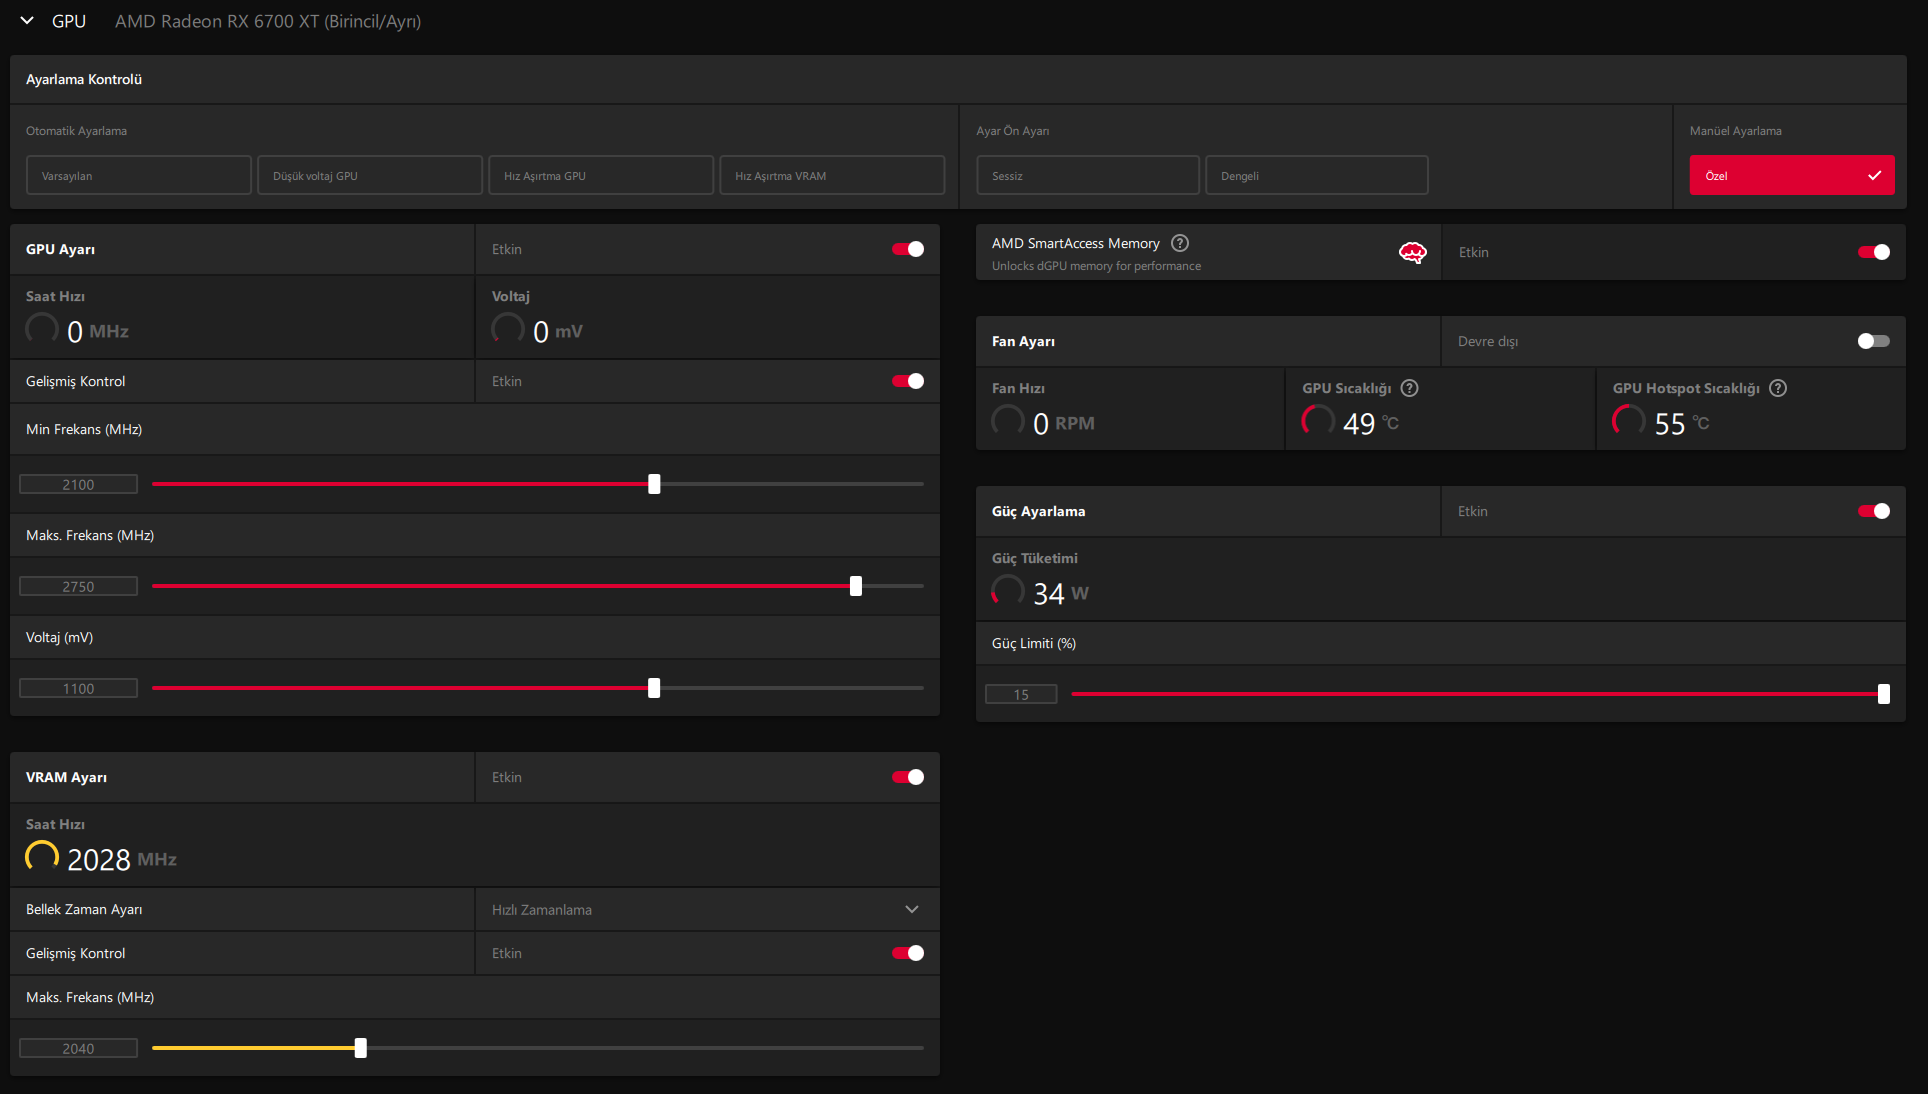Click the Min Frekans slider handle
Image resolution: width=1928 pixels, height=1094 pixels.
[x=654, y=484]
